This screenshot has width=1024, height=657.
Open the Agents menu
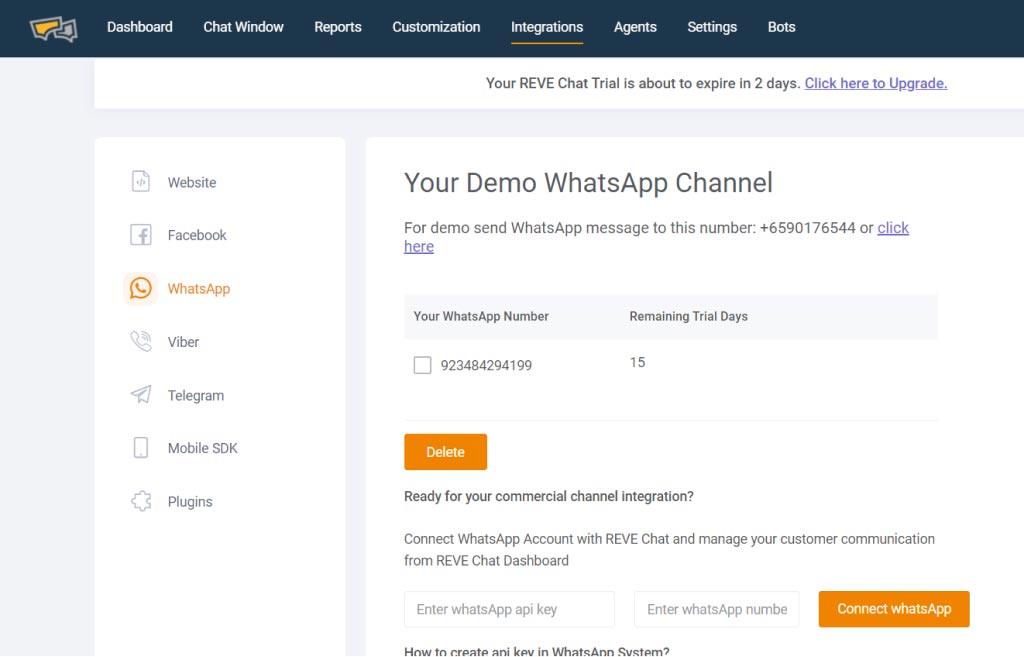pyautogui.click(x=635, y=27)
